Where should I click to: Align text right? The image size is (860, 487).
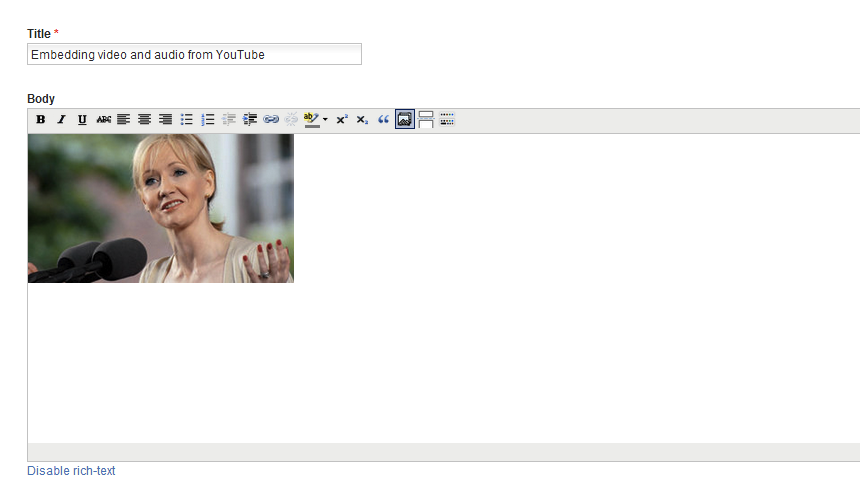[165, 120]
